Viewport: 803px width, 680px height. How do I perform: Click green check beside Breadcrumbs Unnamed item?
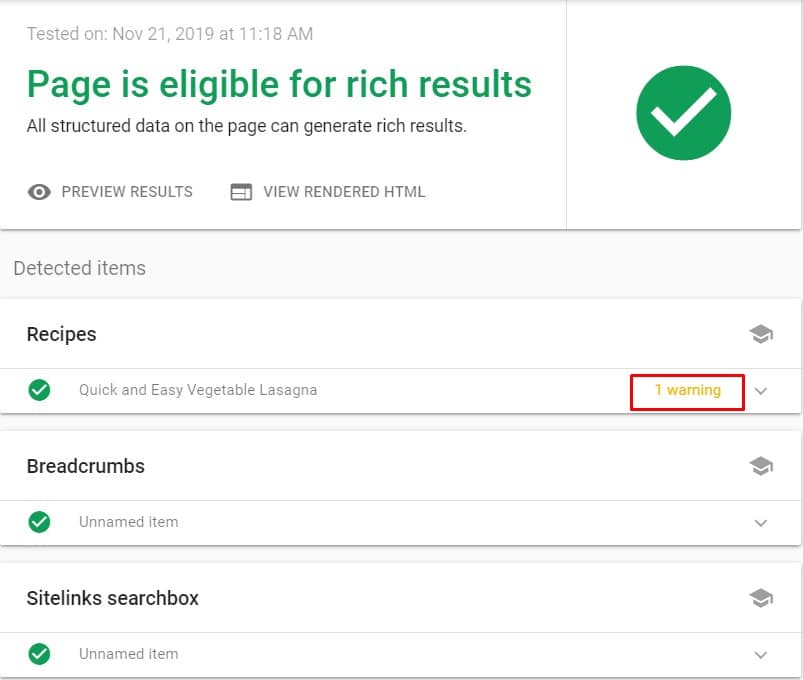(39, 522)
